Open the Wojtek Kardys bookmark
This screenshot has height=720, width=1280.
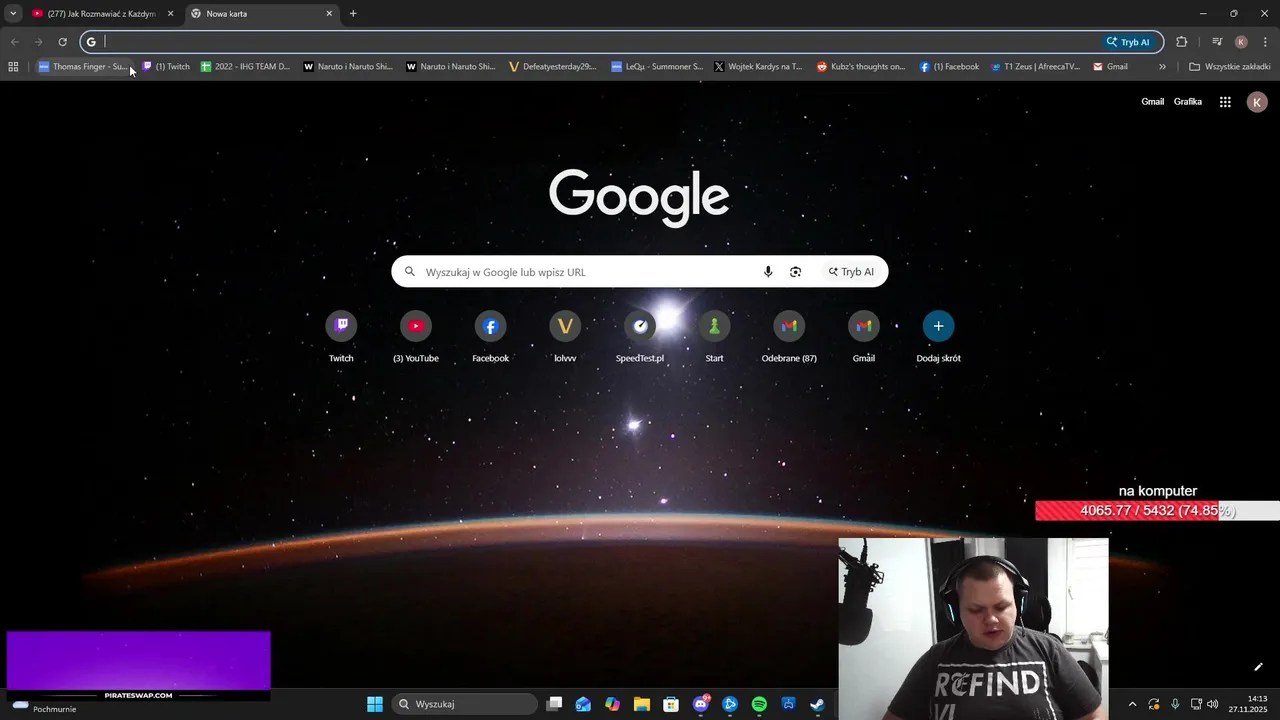[758, 67]
